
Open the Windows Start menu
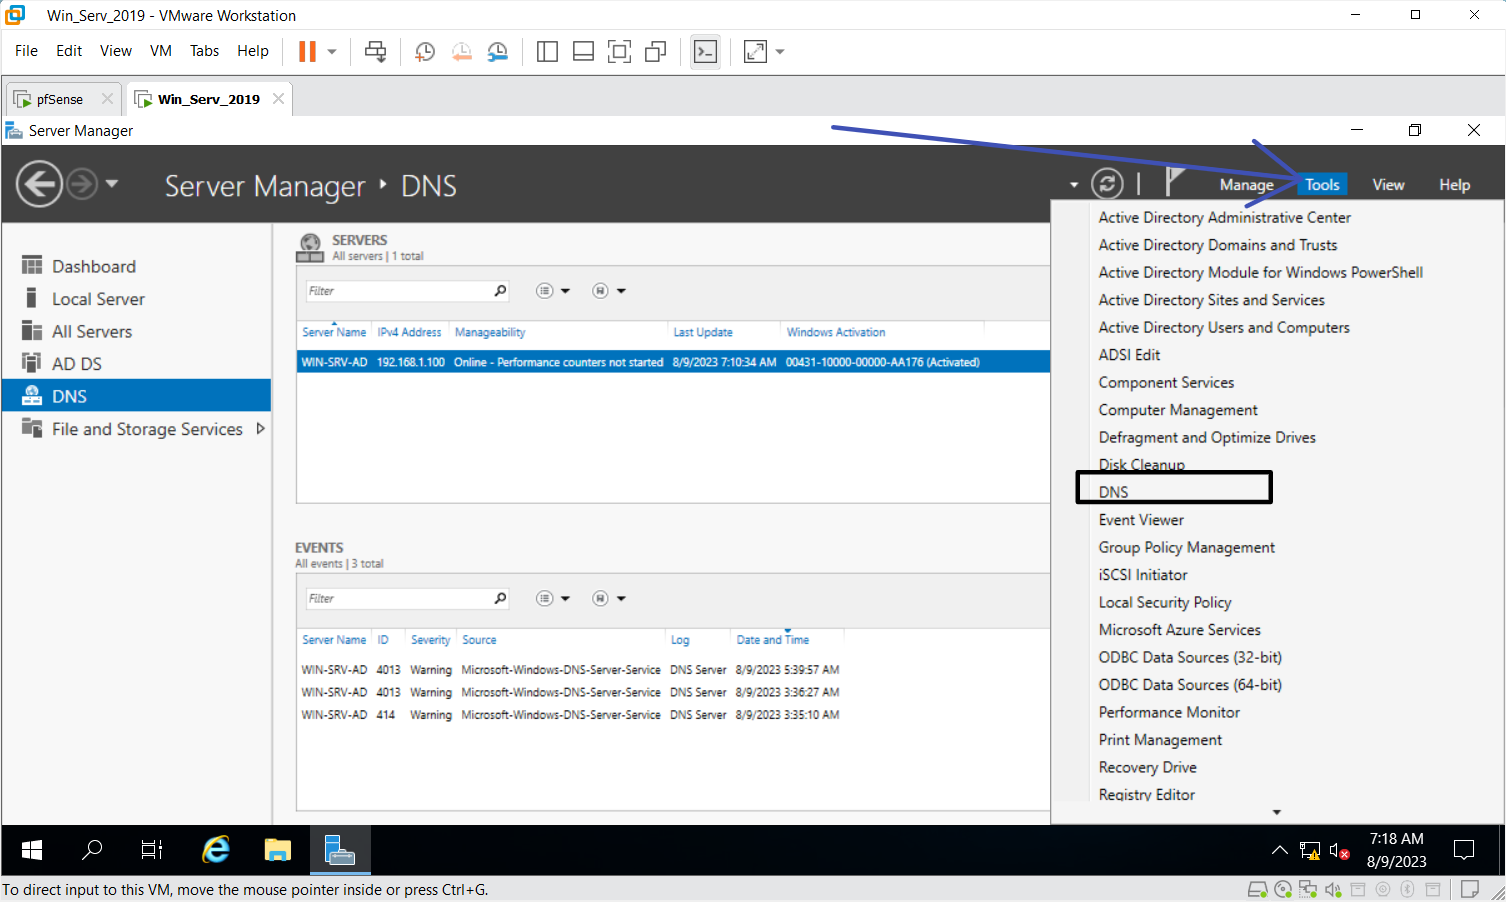pyautogui.click(x=32, y=850)
